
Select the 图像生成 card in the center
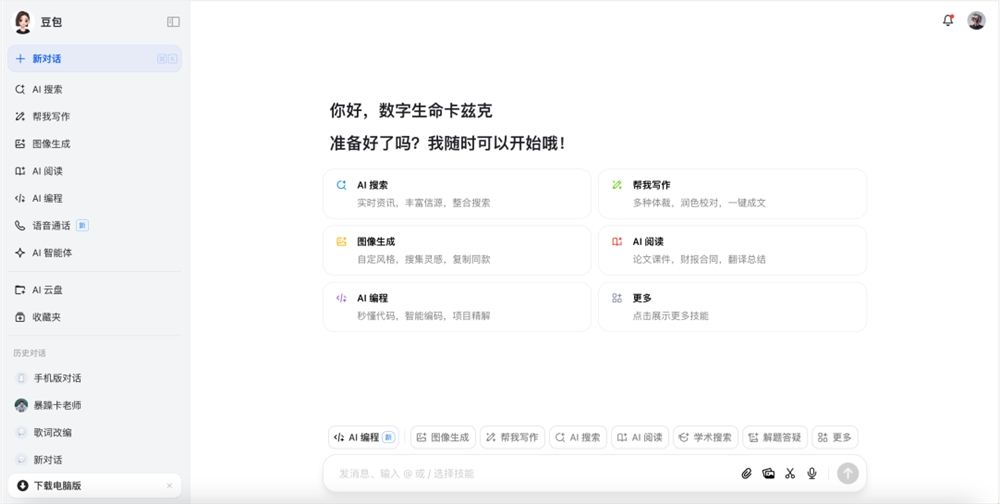point(457,250)
